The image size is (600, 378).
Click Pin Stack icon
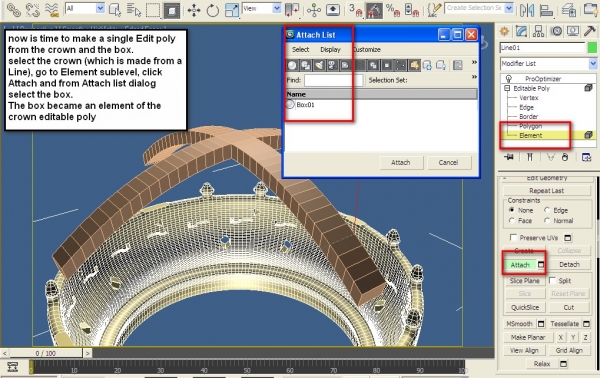coord(509,157)
